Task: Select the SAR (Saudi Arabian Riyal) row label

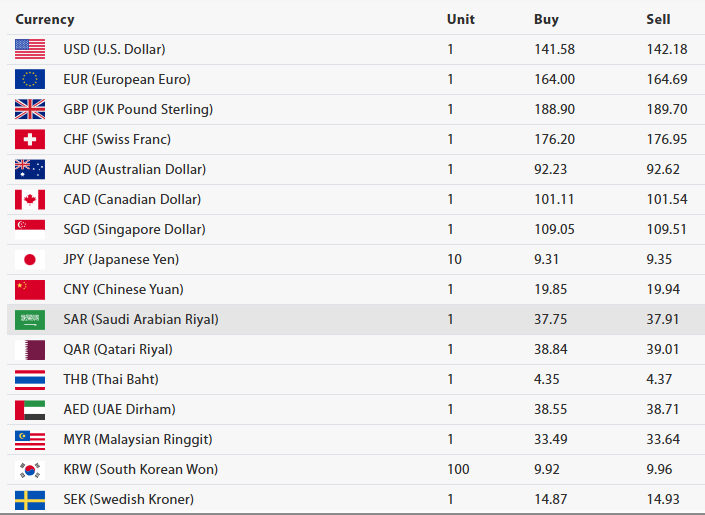Action: (x=140, y=319)
